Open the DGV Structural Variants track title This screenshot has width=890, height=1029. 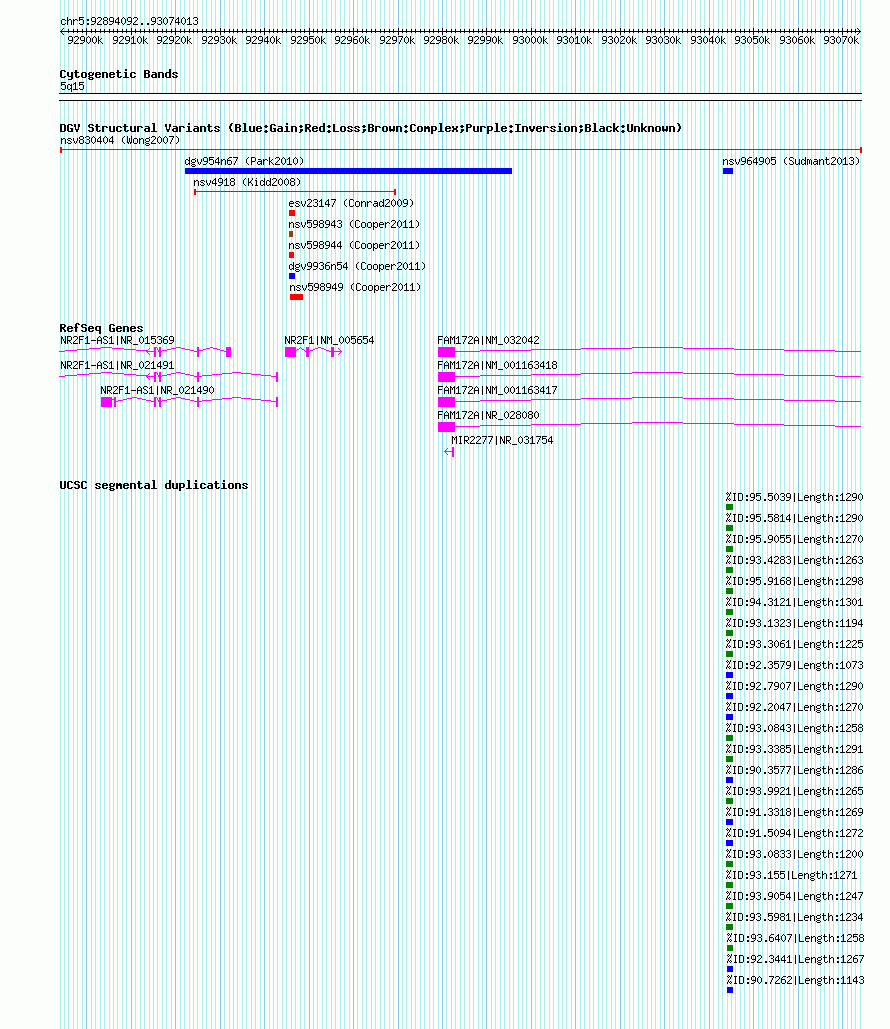click(370, 128)
